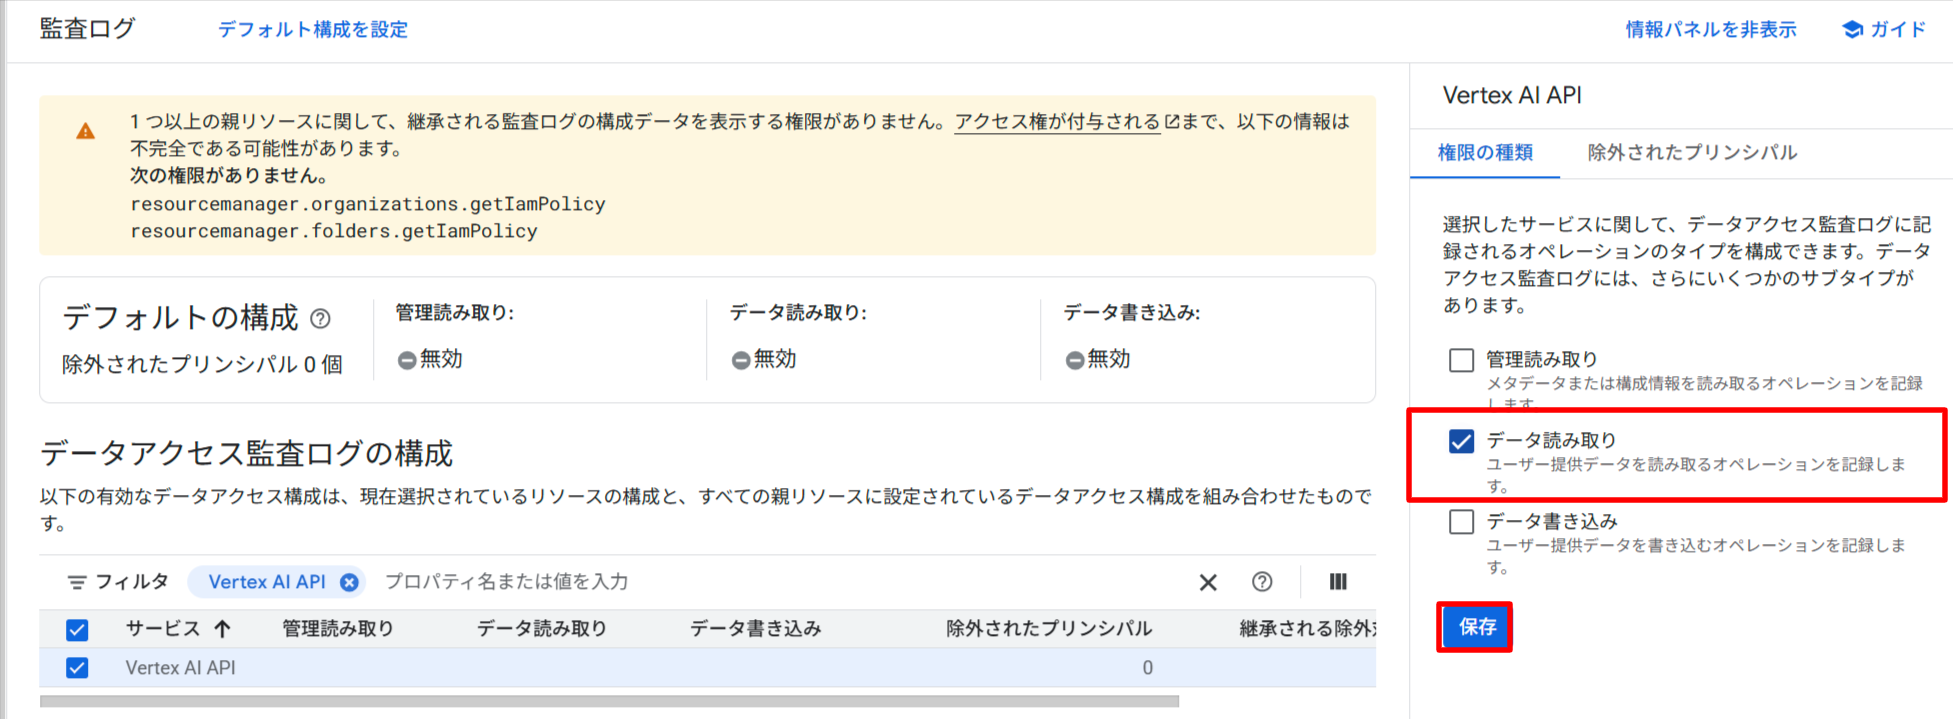Open the フィルタ filter icon
This screenshot has width=1953, height=719.
coord(76,581)
